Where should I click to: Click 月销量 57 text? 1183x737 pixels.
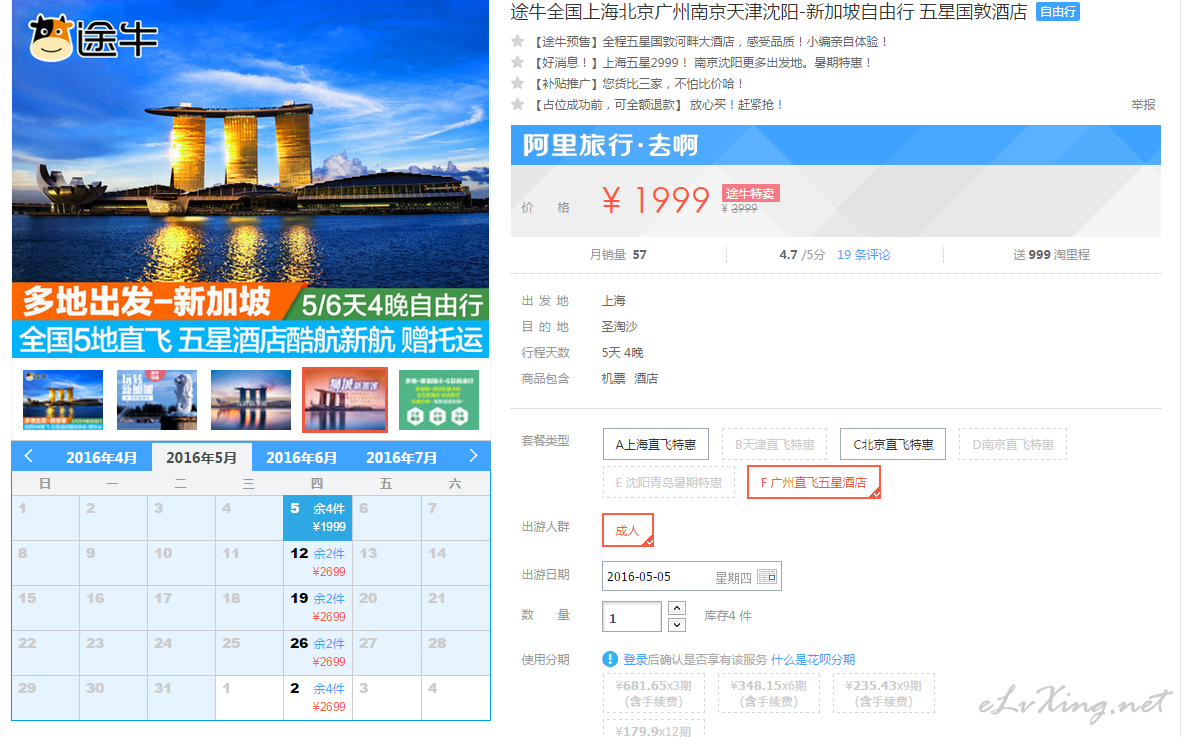618,255
